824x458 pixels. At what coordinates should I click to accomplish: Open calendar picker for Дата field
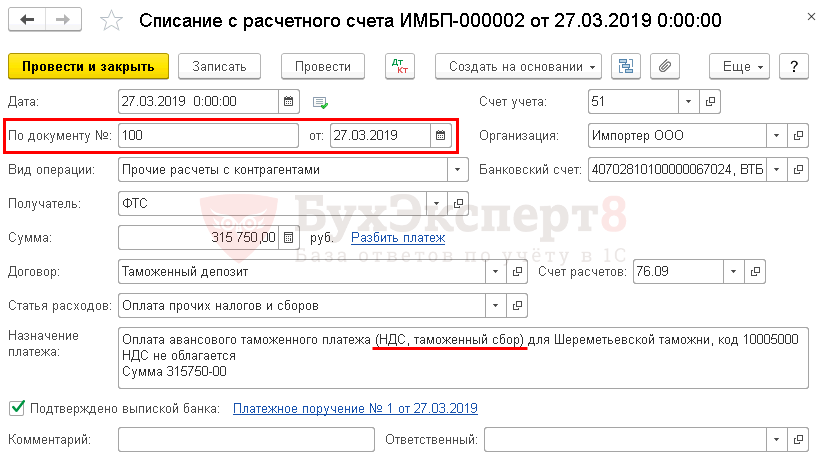tap(288, 101)
